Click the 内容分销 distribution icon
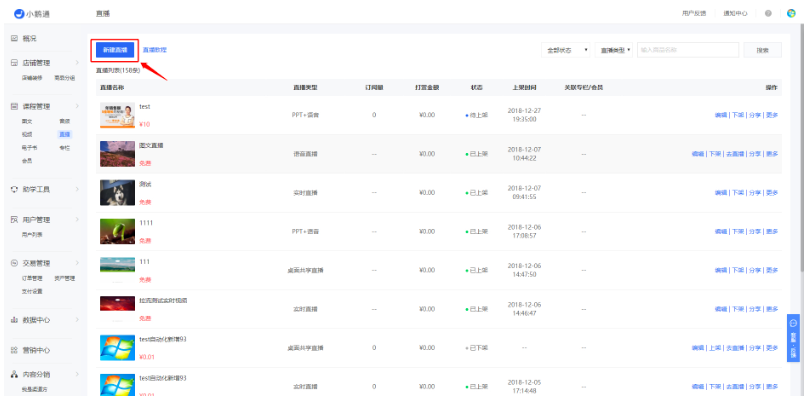Screen dimensions: 805x396 14,374
